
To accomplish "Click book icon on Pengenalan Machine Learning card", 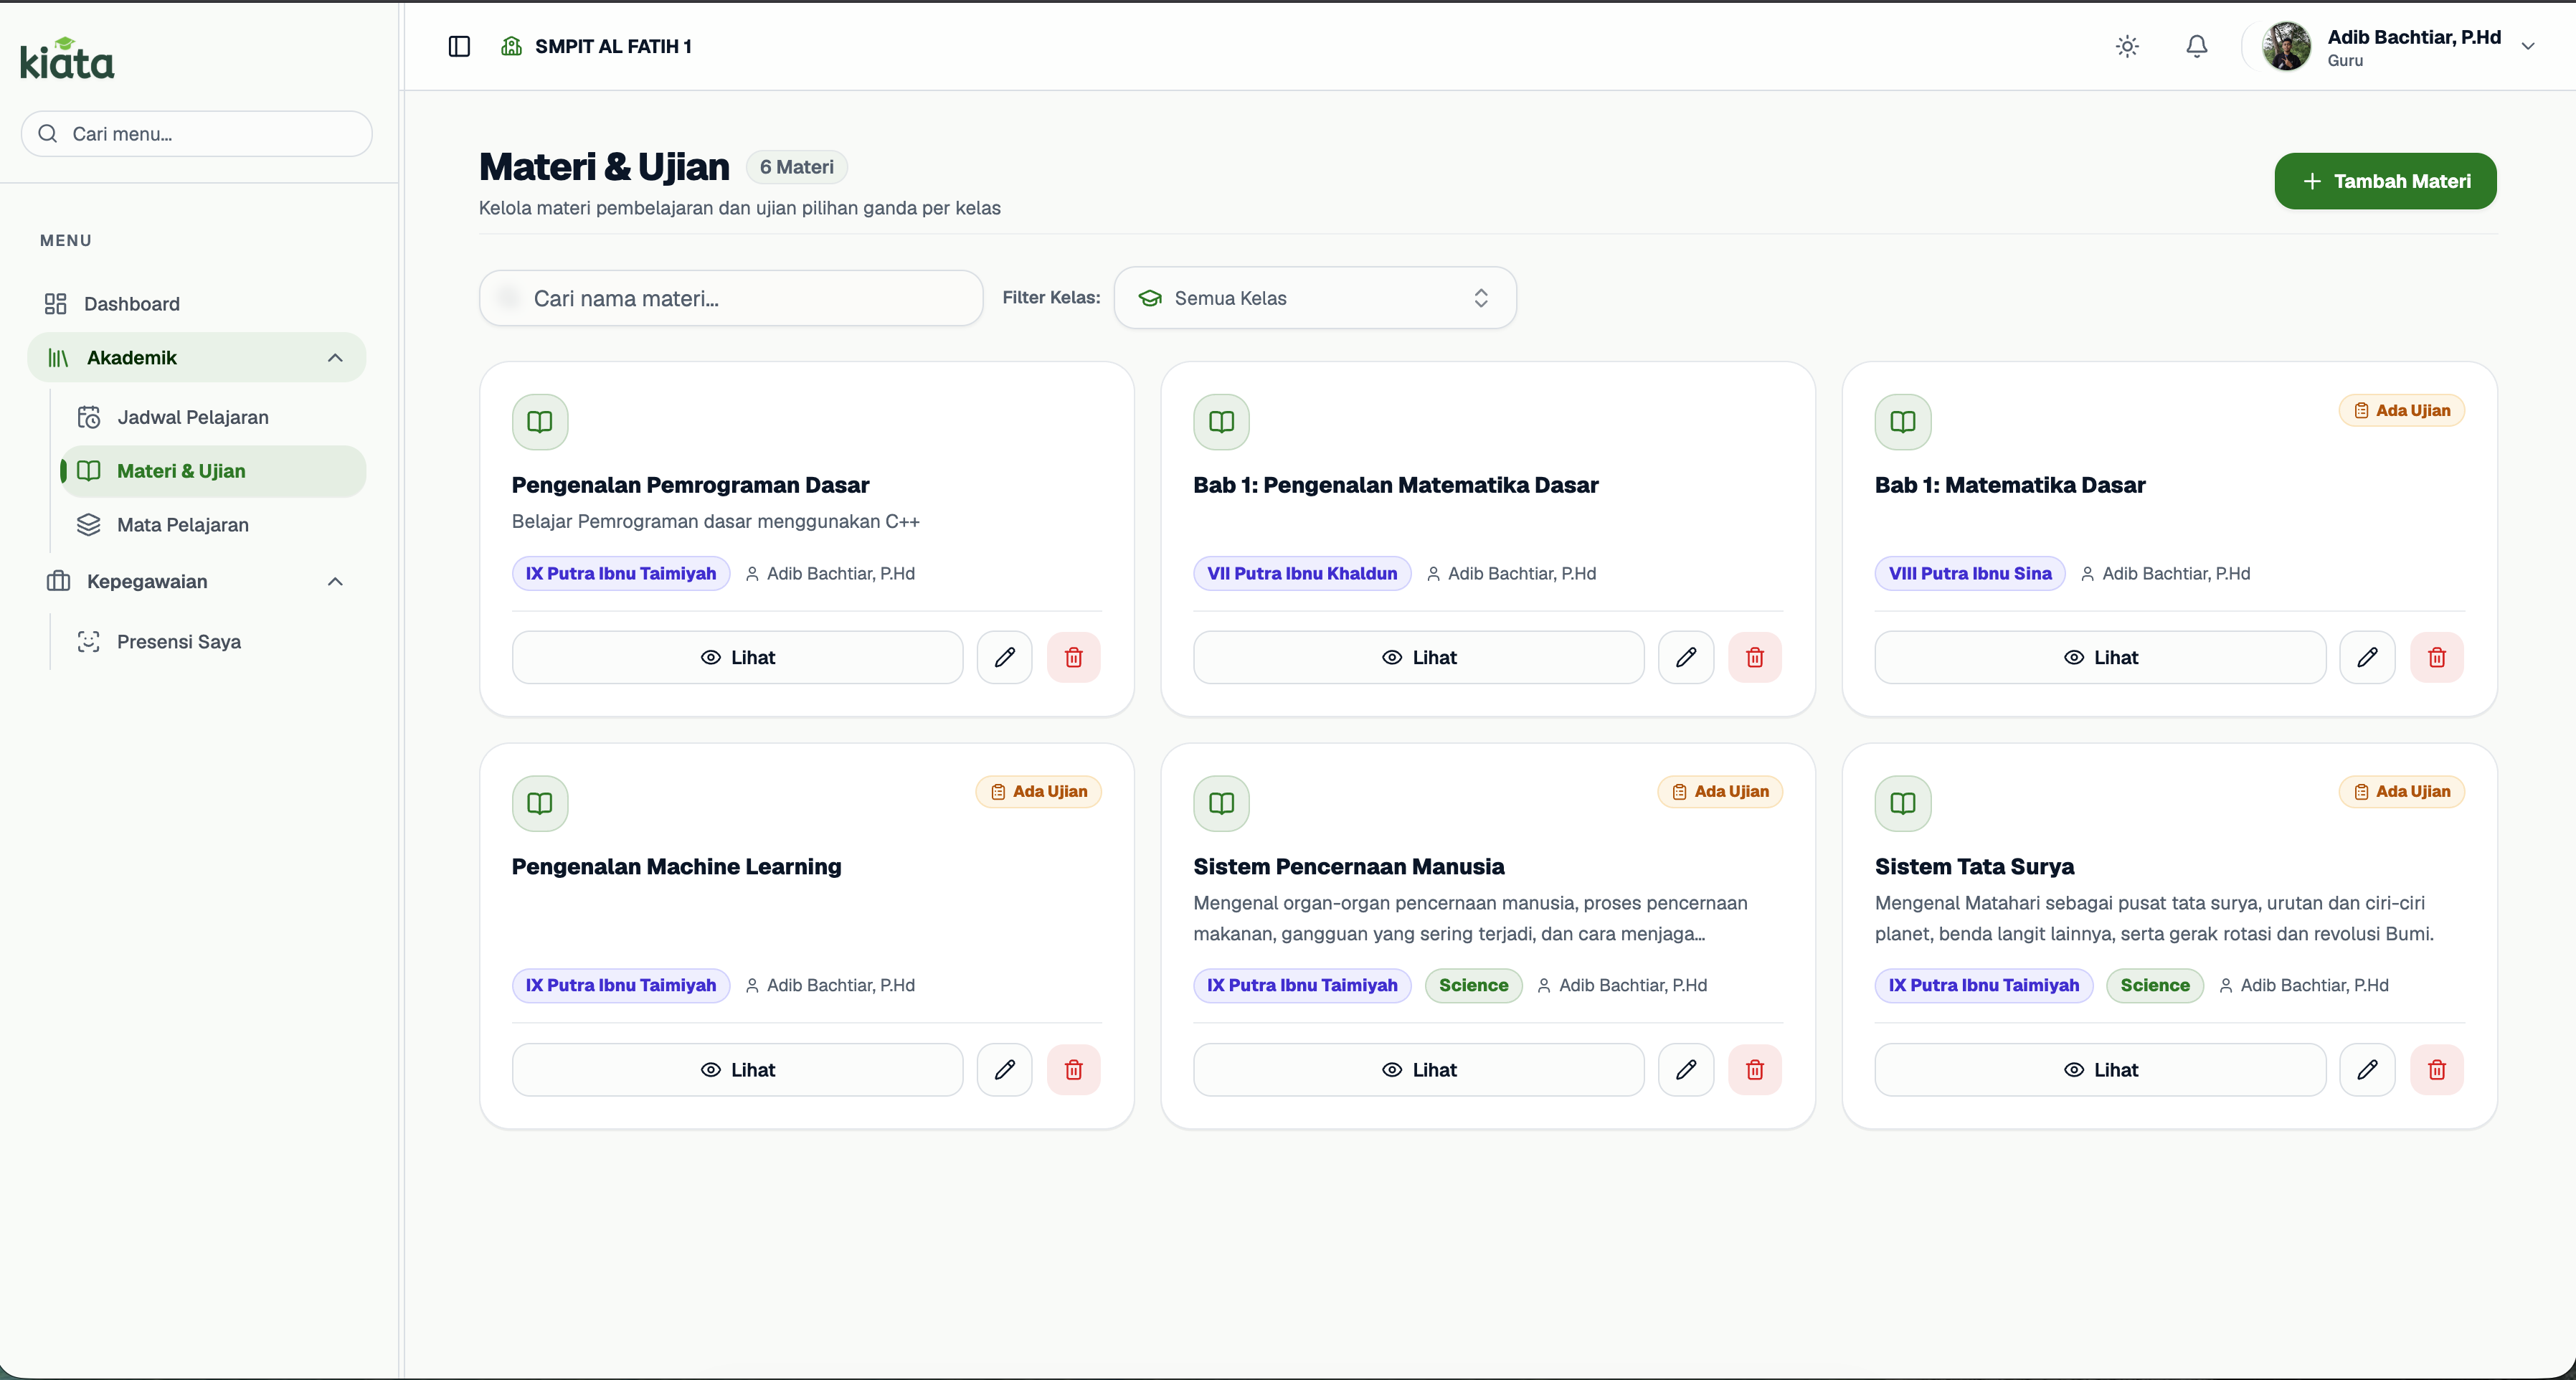I will 540,803.
